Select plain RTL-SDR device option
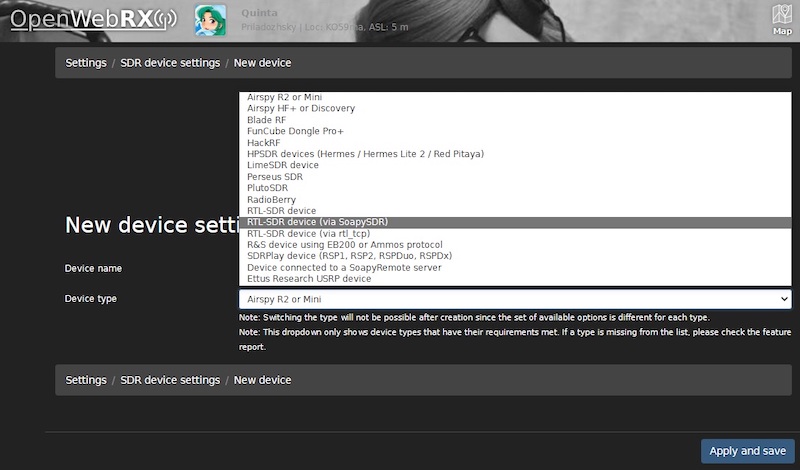This screenshot has width=800, height=470. tap(515, 211)
